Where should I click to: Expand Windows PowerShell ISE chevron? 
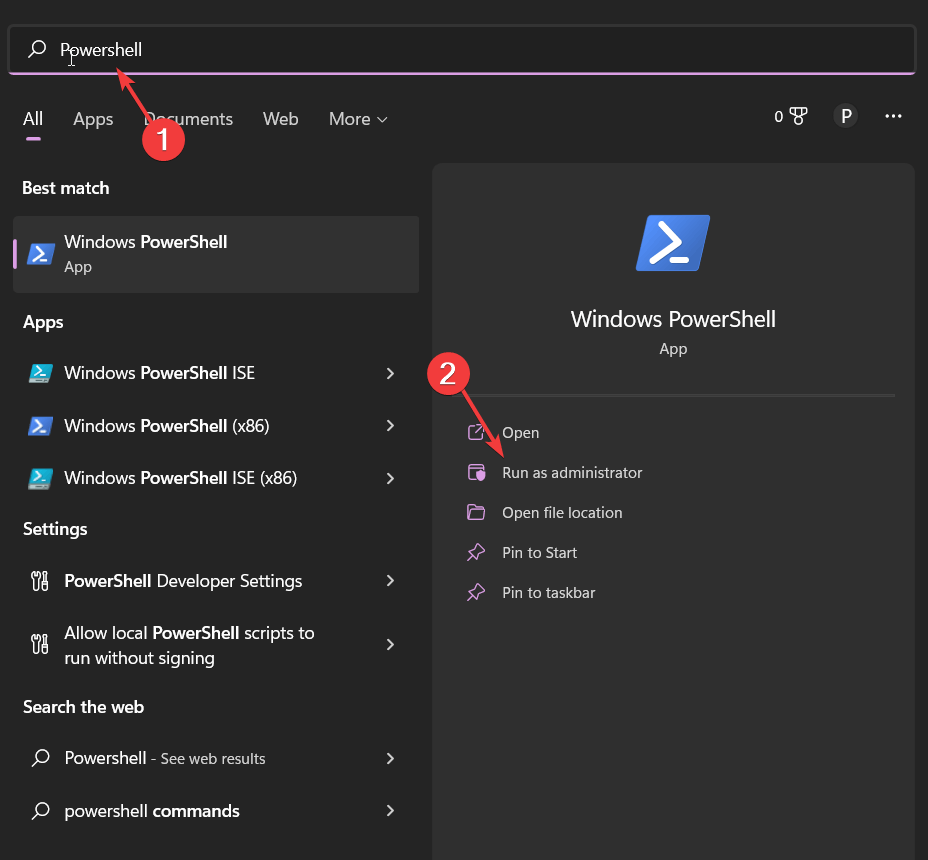point(390,373)
